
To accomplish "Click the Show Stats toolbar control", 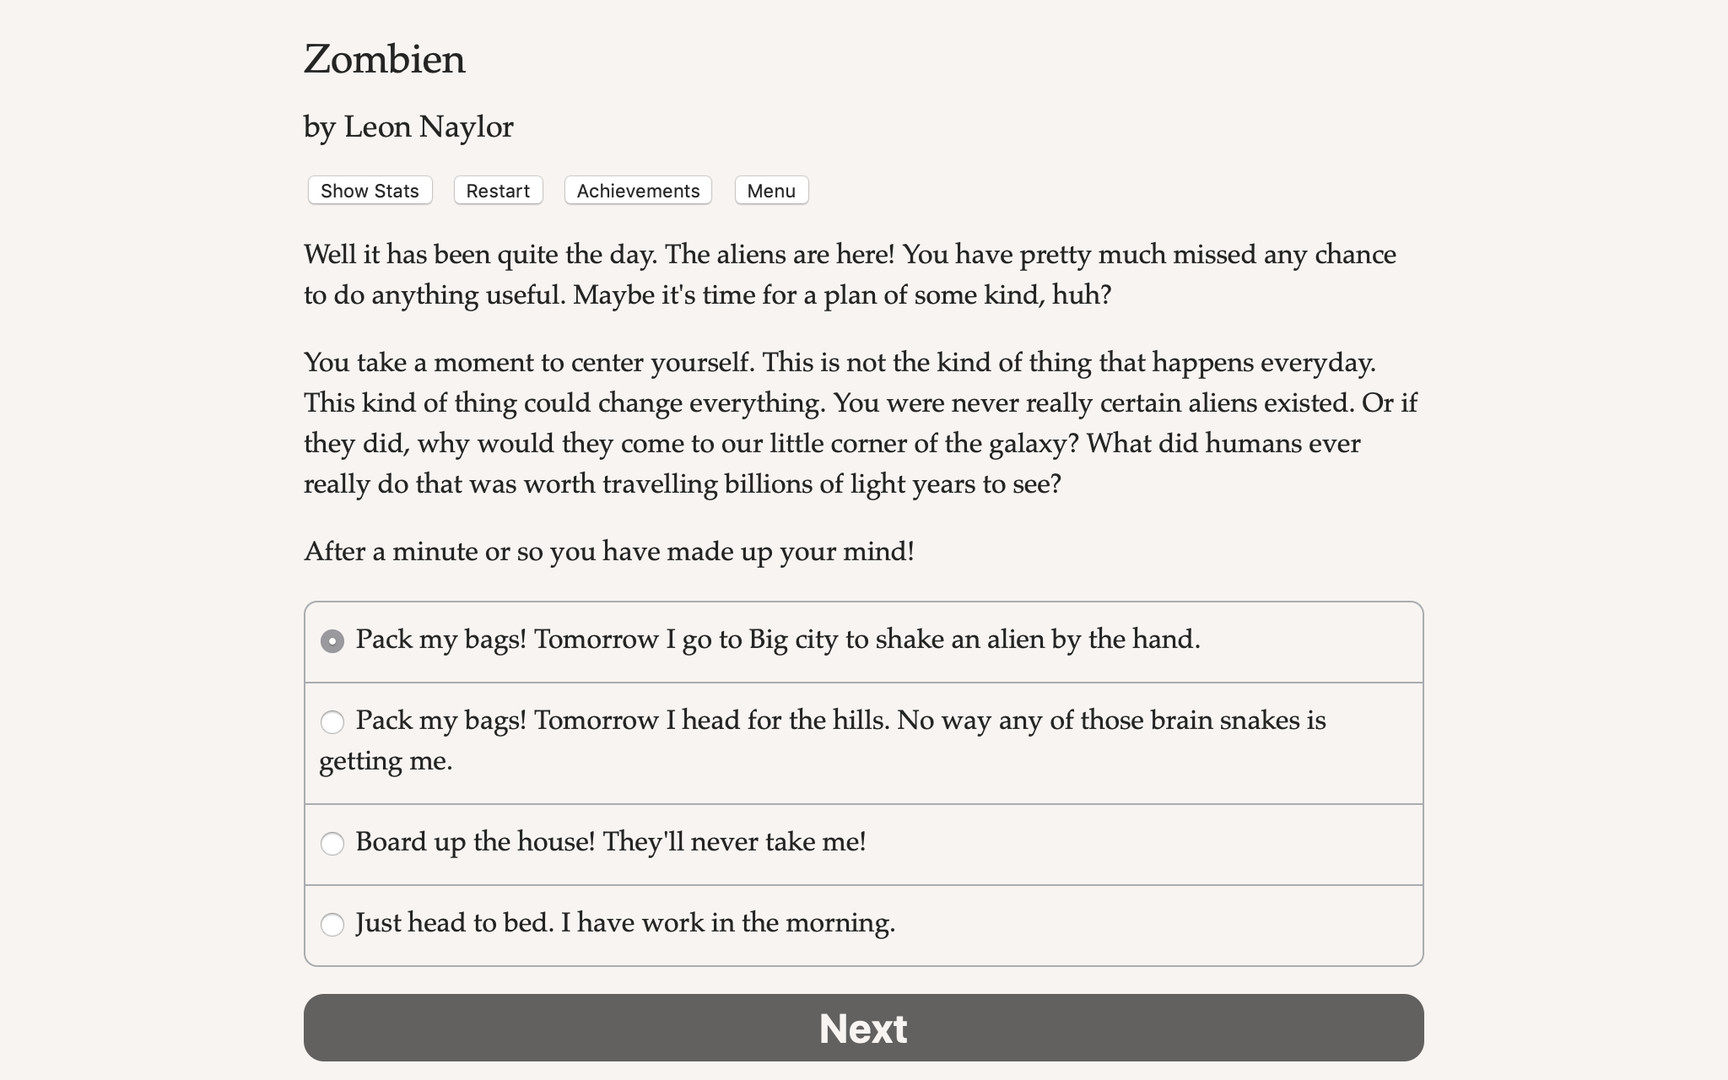I will click(x=369, y=190).
